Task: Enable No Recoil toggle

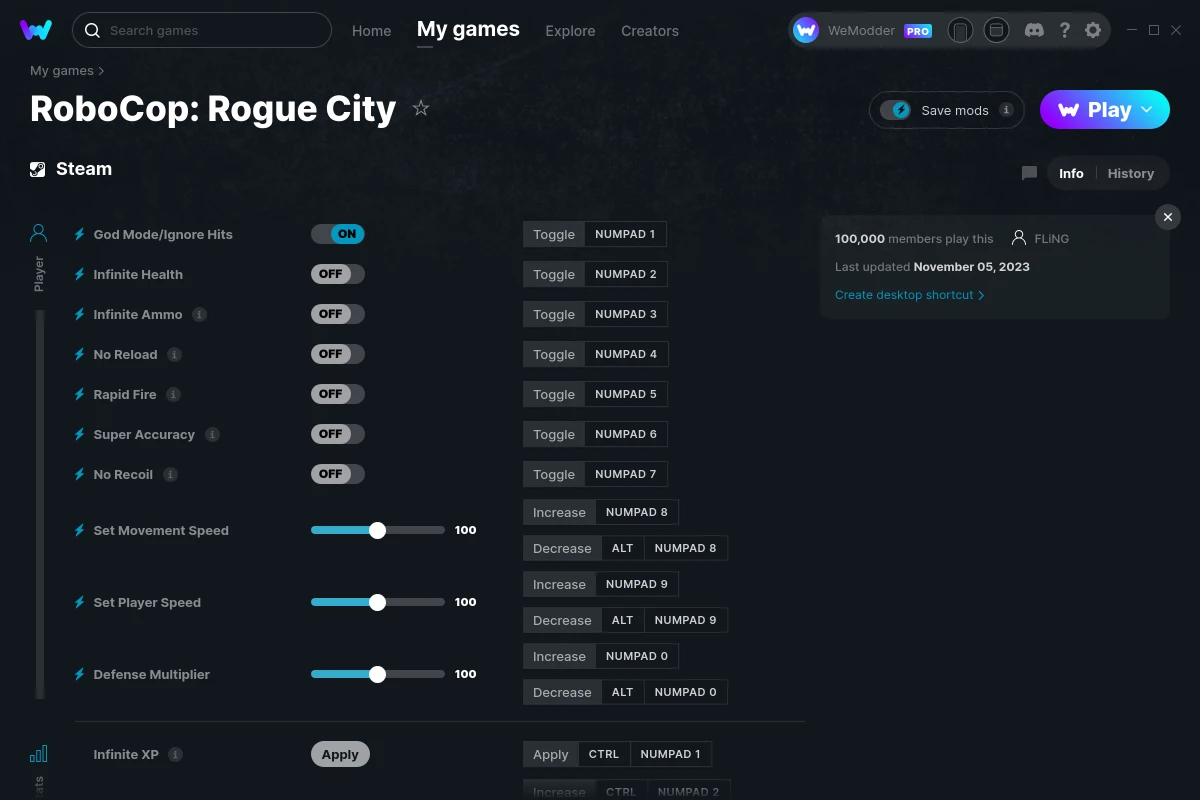Action: coord(338,474)
